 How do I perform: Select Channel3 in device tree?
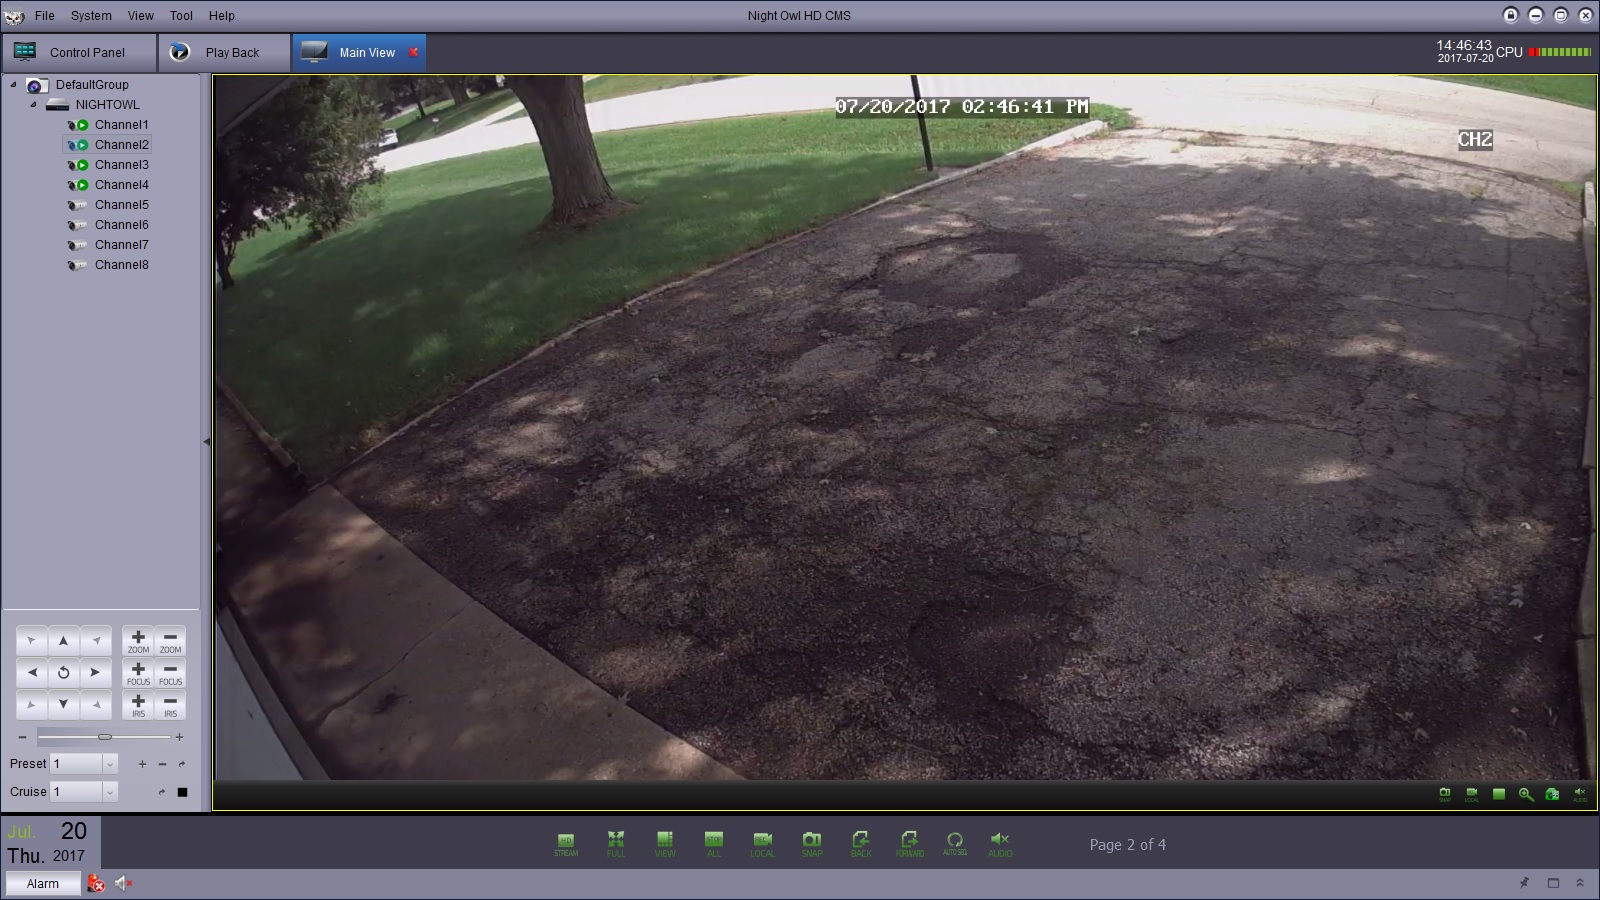coord(121,165)
